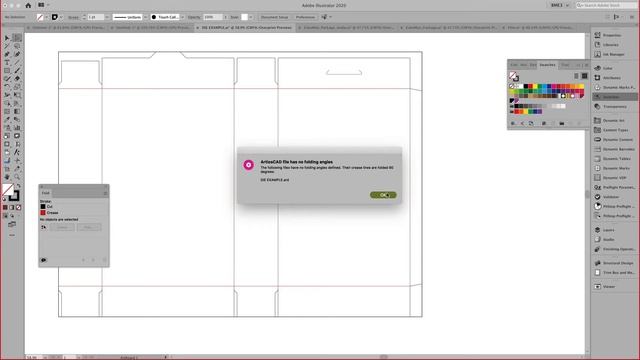Viewport: 640px width, 360px height.
Task: Toggle visibility eye in Fold panel
Action: (44, 260)
